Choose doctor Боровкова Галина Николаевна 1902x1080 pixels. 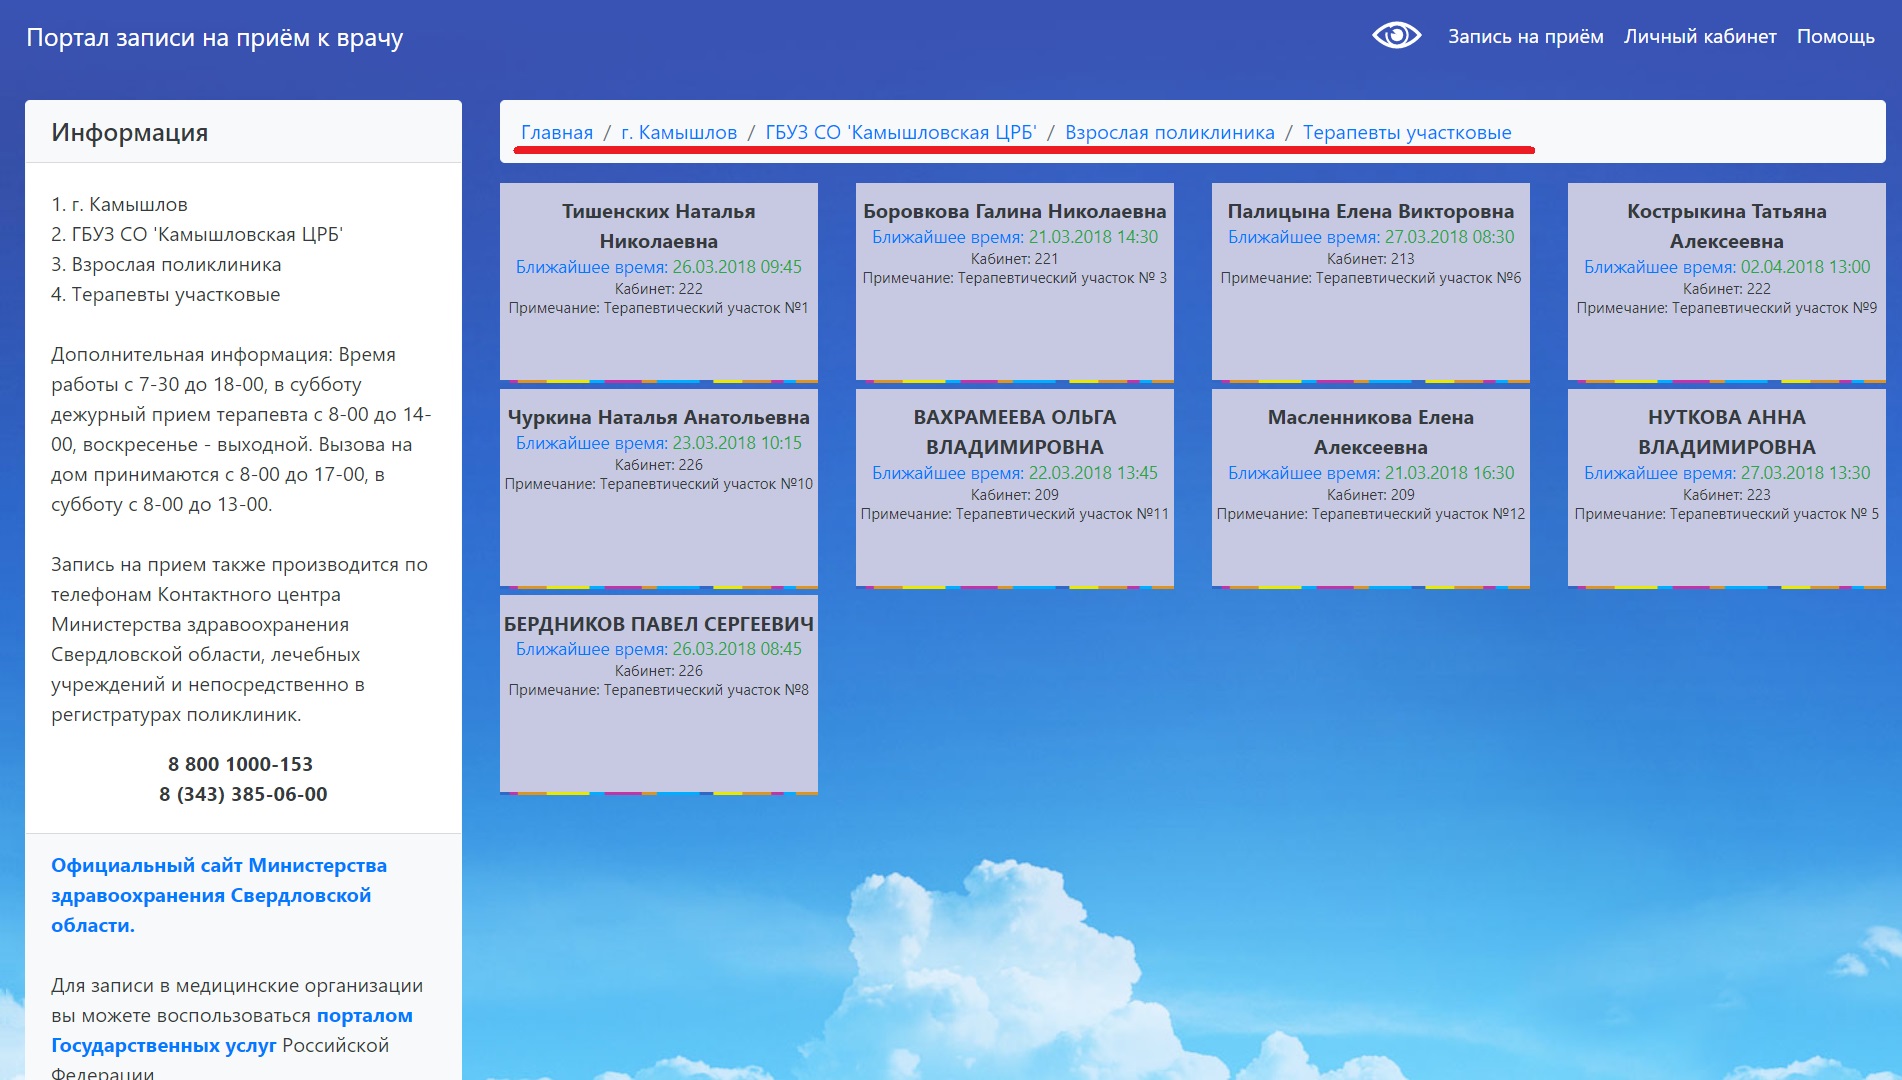(x=1014, y=280)
